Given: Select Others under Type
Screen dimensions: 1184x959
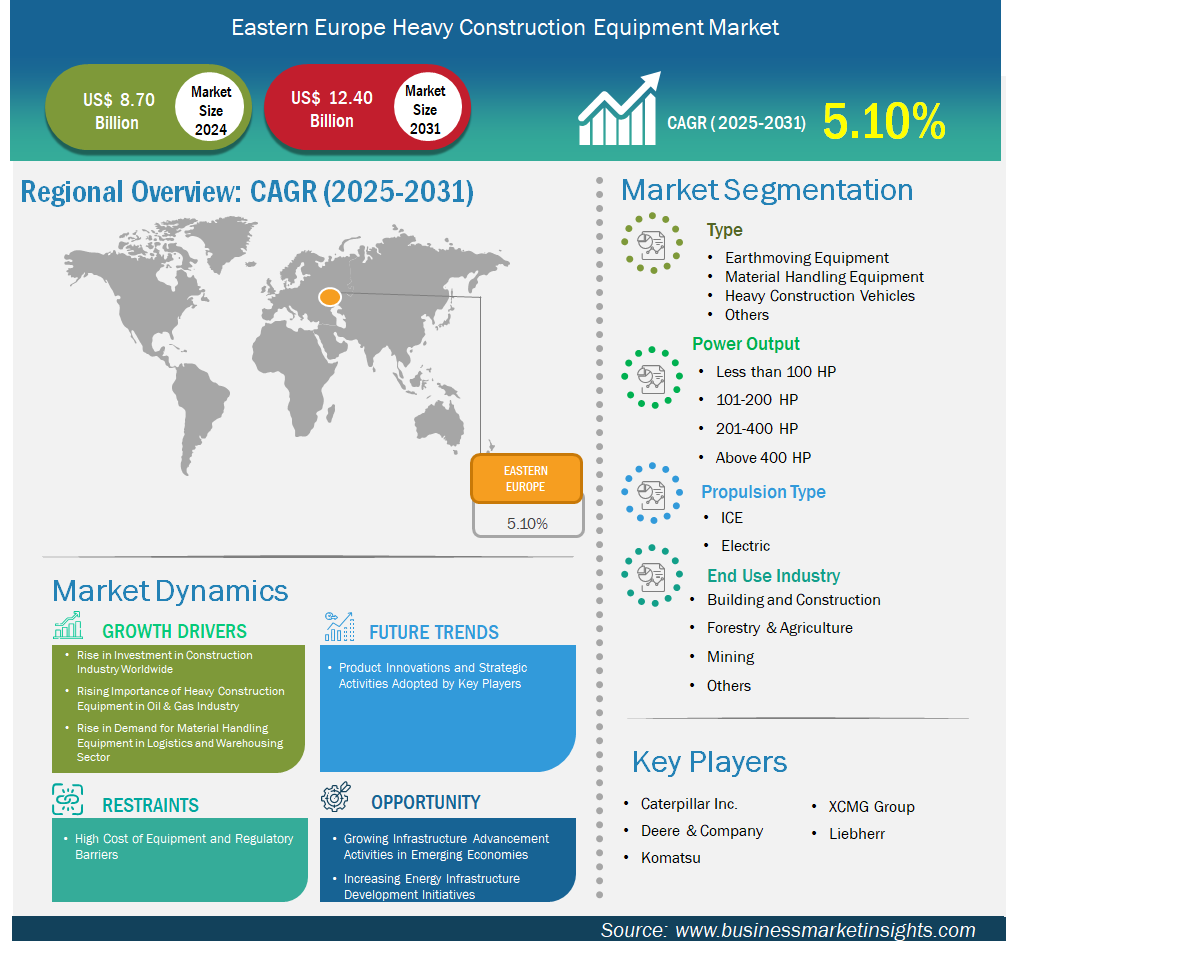Looking at the screenshot, I should (747, 315).
